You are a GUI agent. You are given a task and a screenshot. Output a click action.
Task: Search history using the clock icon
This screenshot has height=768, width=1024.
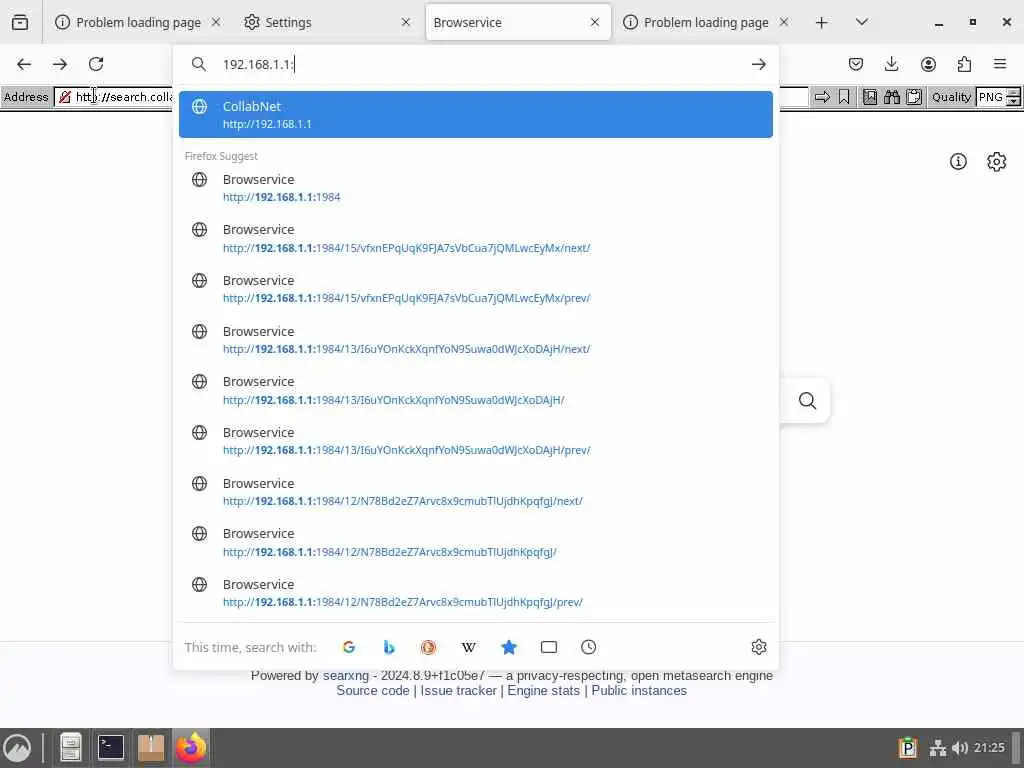(x=588, y=647)
